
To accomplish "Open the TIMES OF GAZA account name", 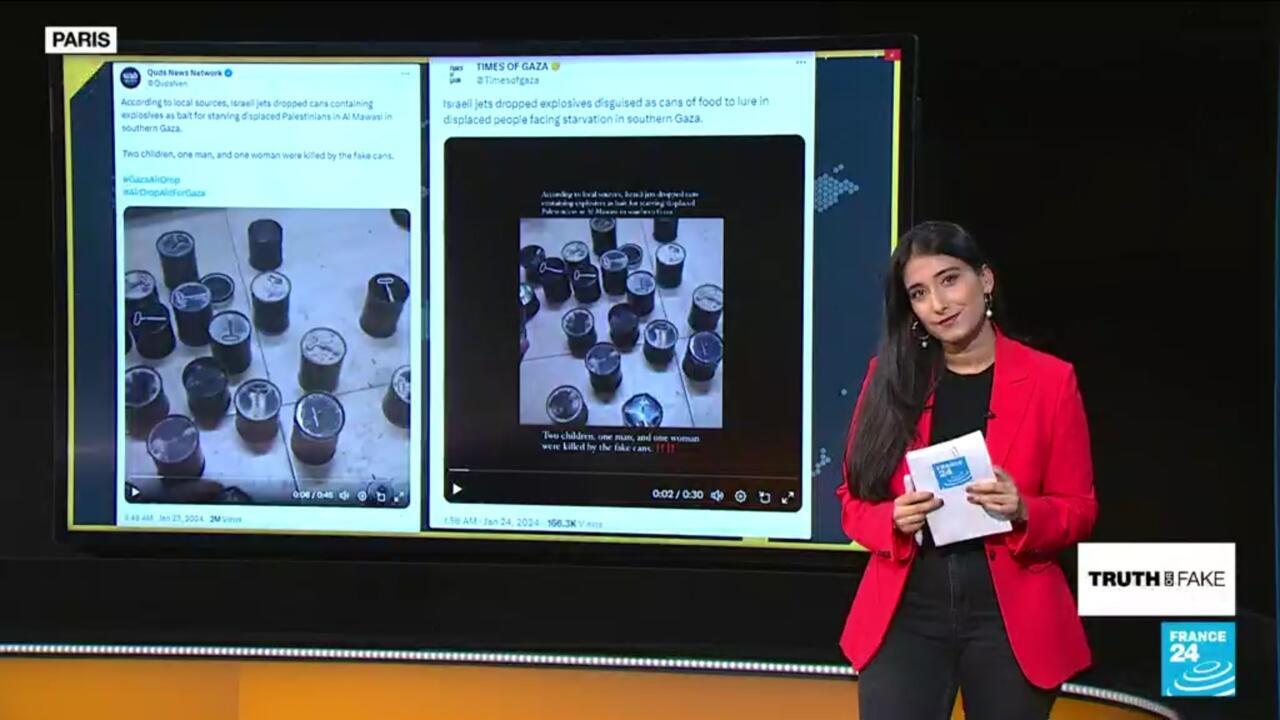I will click(x=510, y=66).
